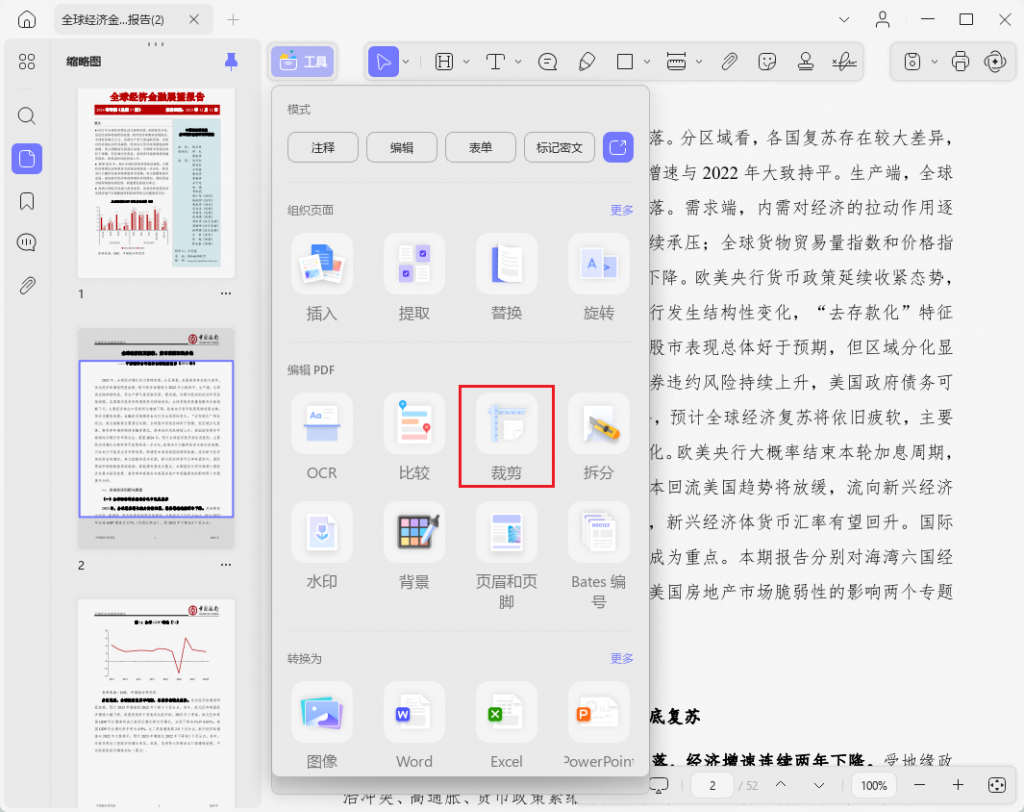Select the 插入 insert pages icon
The height and width of the screenshot is (812, 1024).
pos(322,264)
